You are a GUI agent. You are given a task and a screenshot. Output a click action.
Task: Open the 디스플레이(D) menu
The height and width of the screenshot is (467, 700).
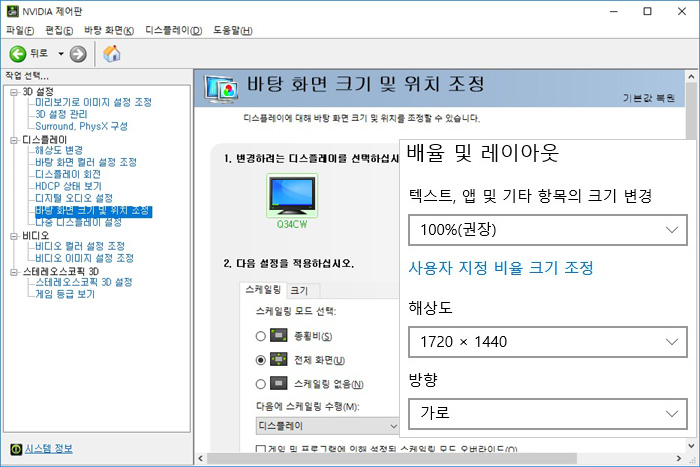pos(174,30)
